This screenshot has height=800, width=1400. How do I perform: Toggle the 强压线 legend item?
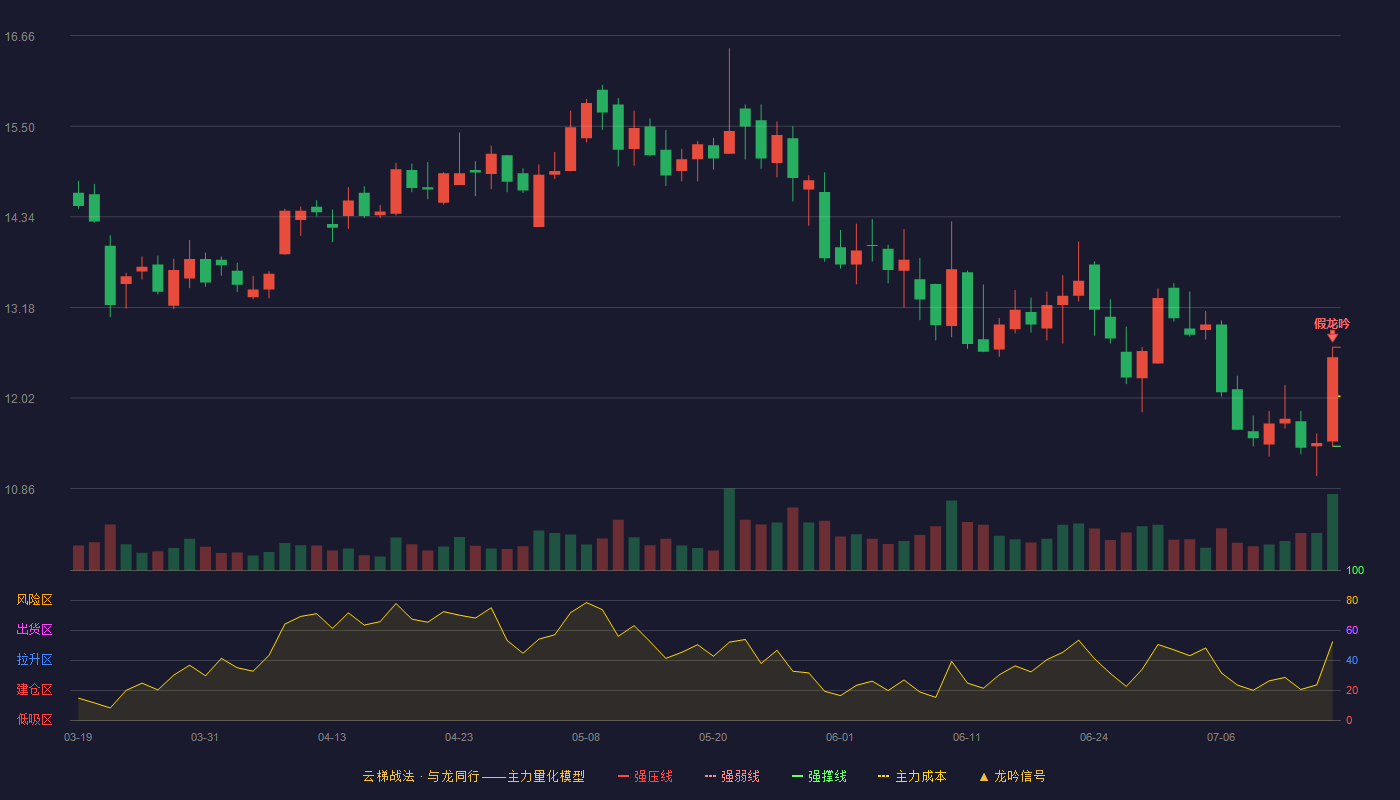tap(645, 776)
